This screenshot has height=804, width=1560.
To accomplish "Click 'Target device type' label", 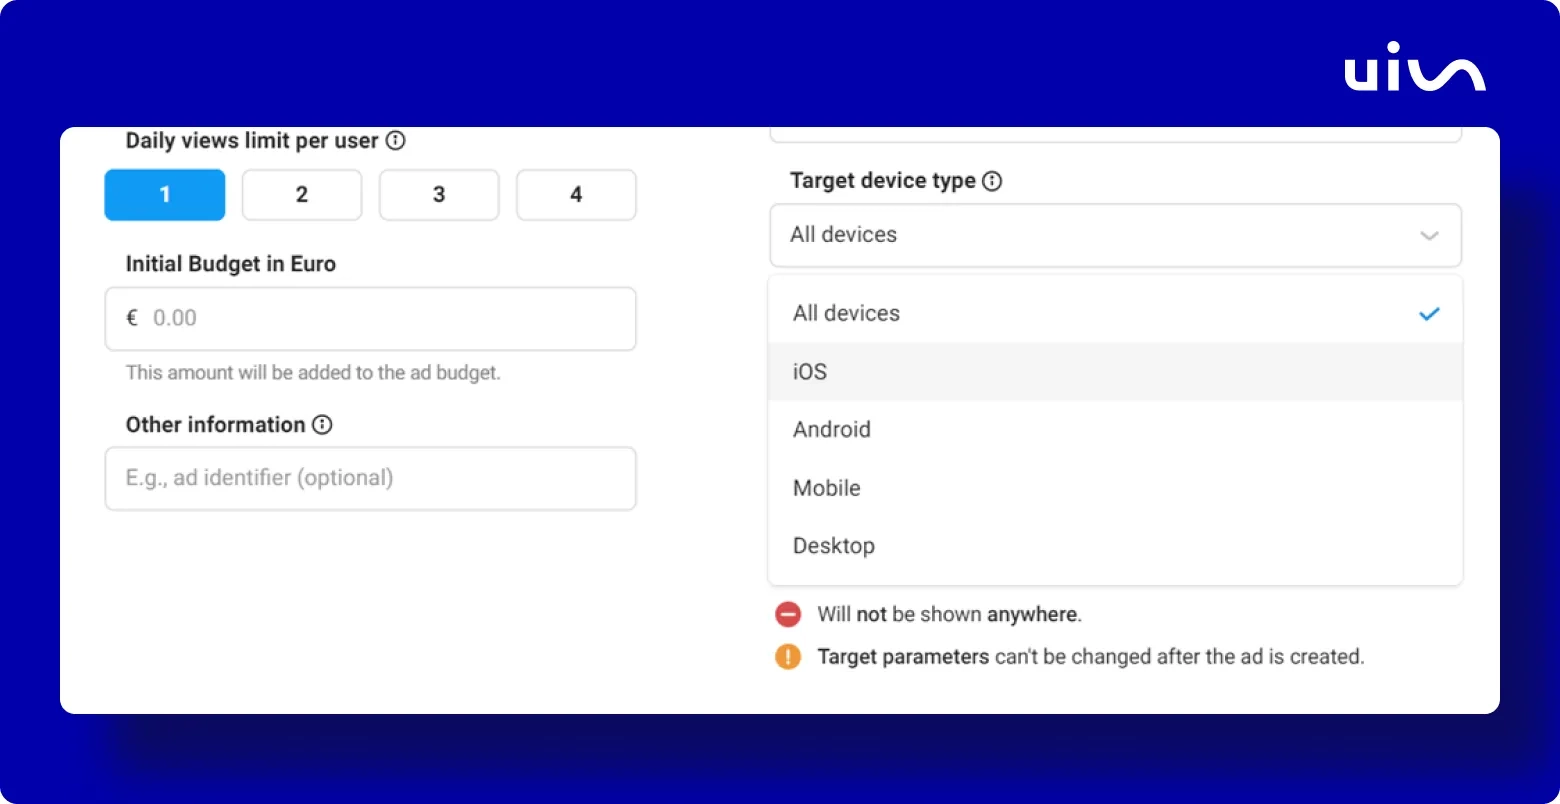I will pos(883,181).
